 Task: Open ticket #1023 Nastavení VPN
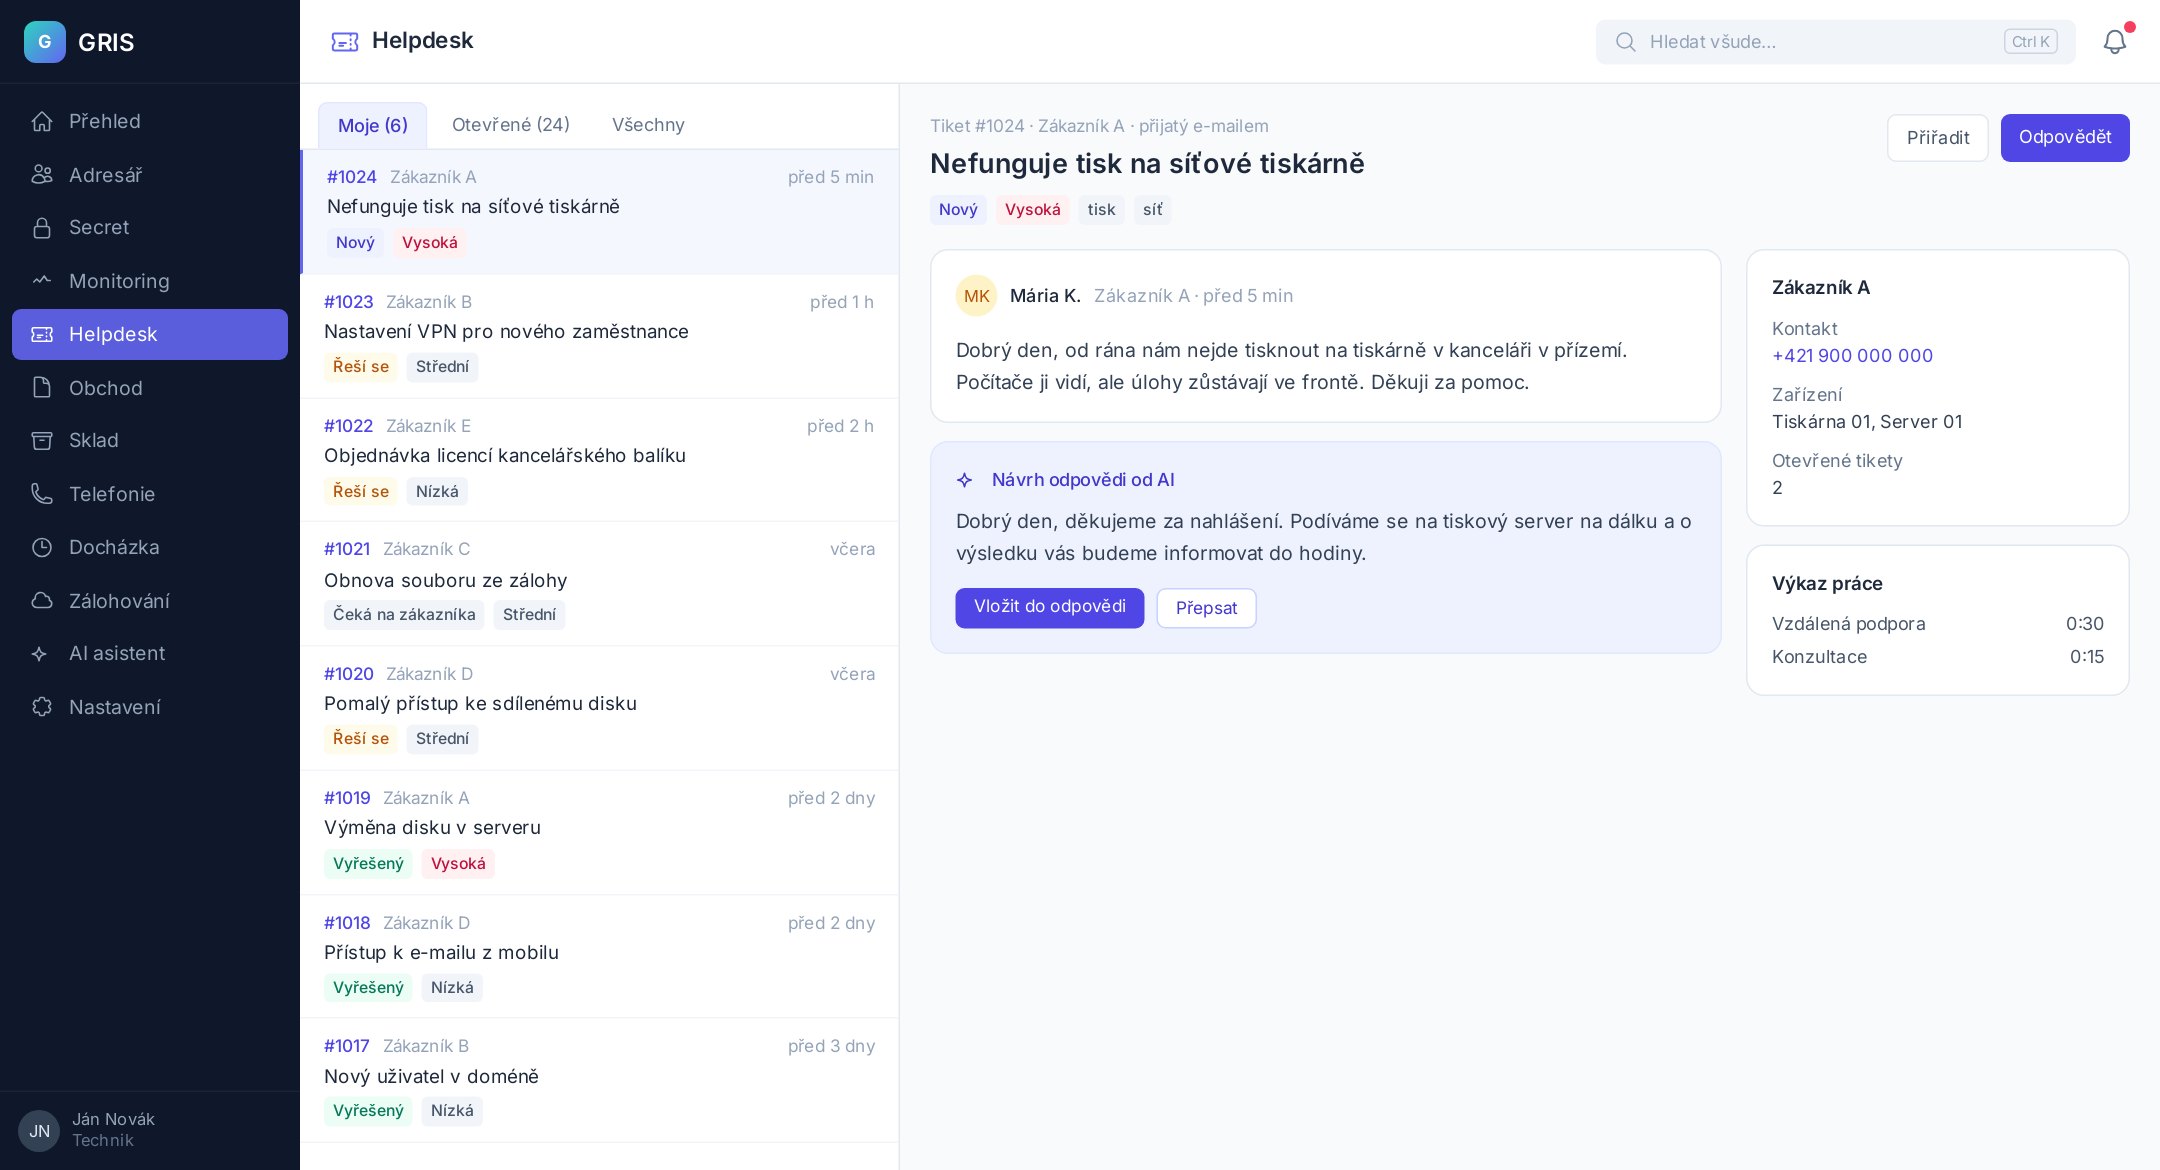pyautogui.click(x=599, y=336)
